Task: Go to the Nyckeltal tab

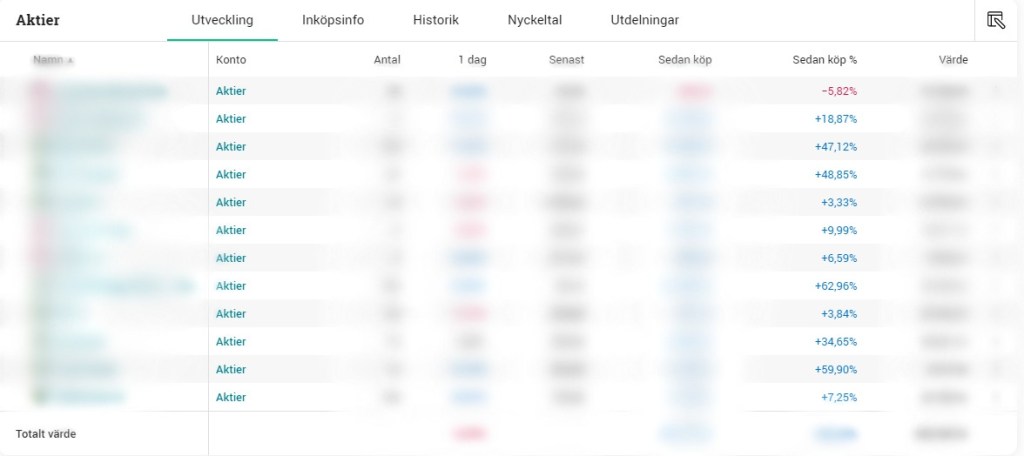Action: point(534,20)
